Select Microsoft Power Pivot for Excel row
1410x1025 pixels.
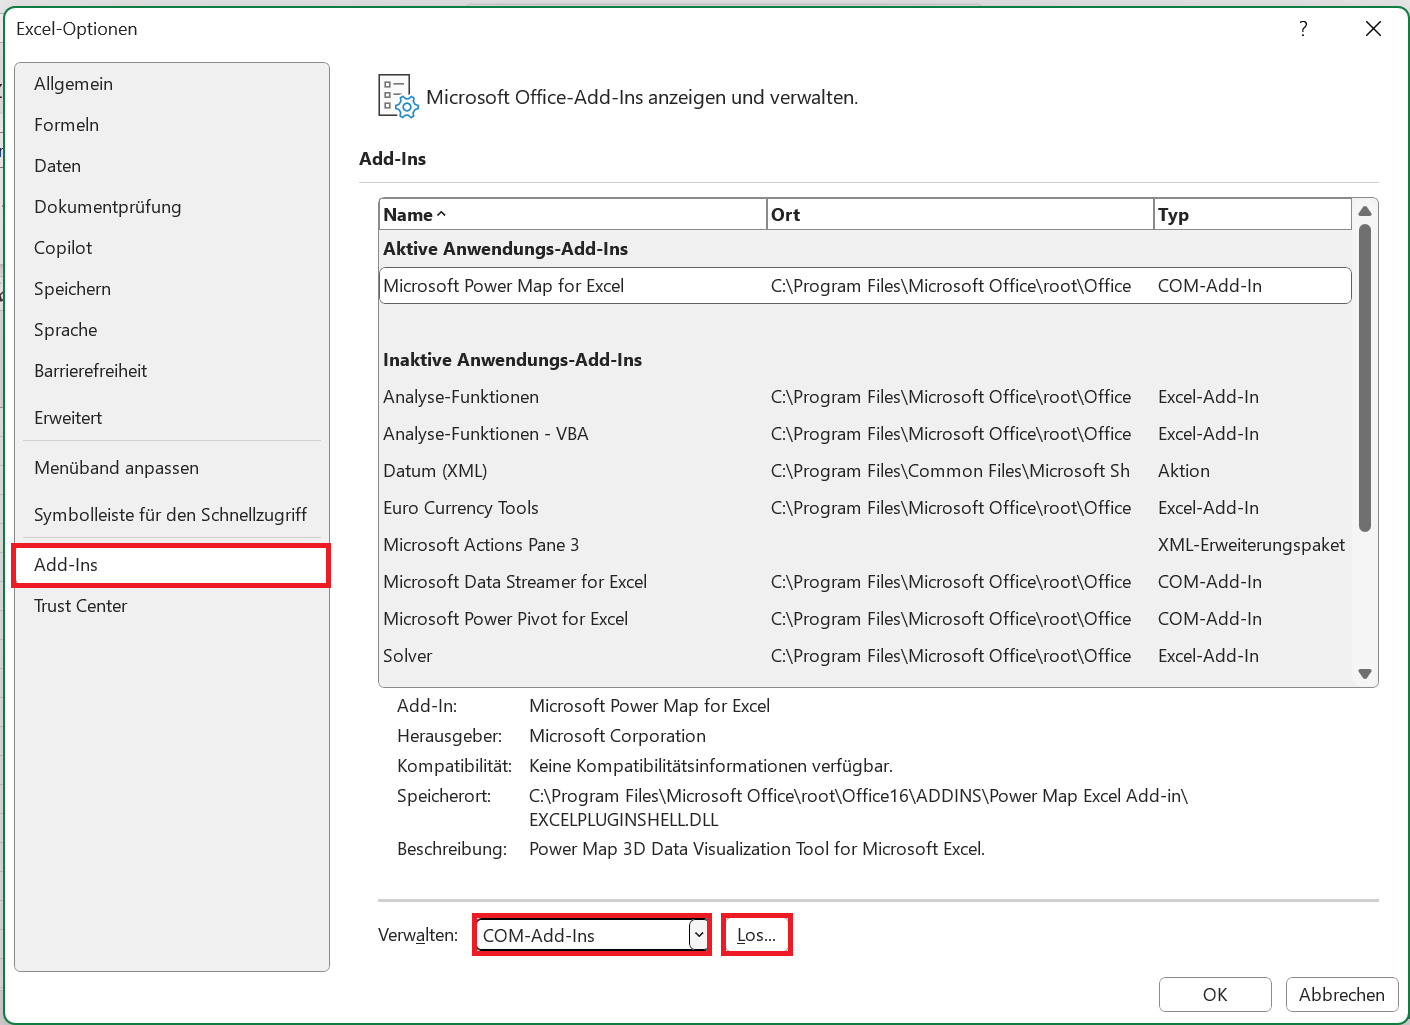click(865, 619)
